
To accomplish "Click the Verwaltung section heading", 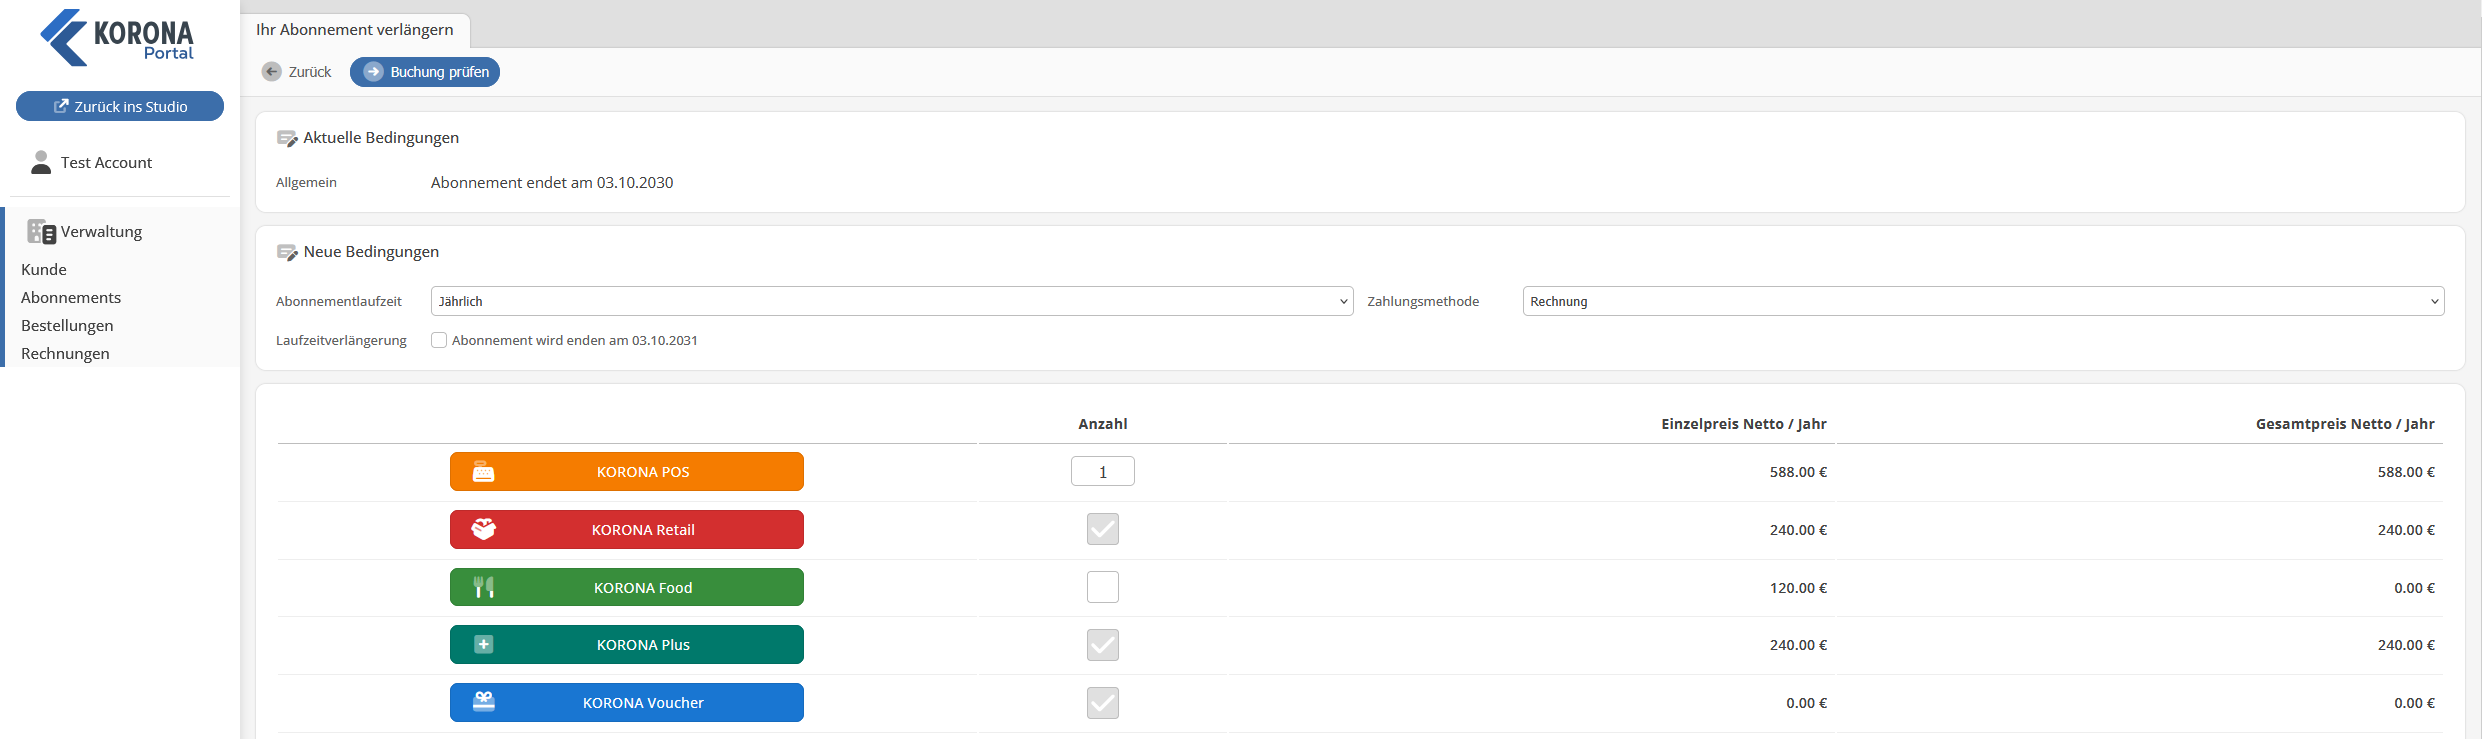I will pyautogui.click(x=101, y=232).
